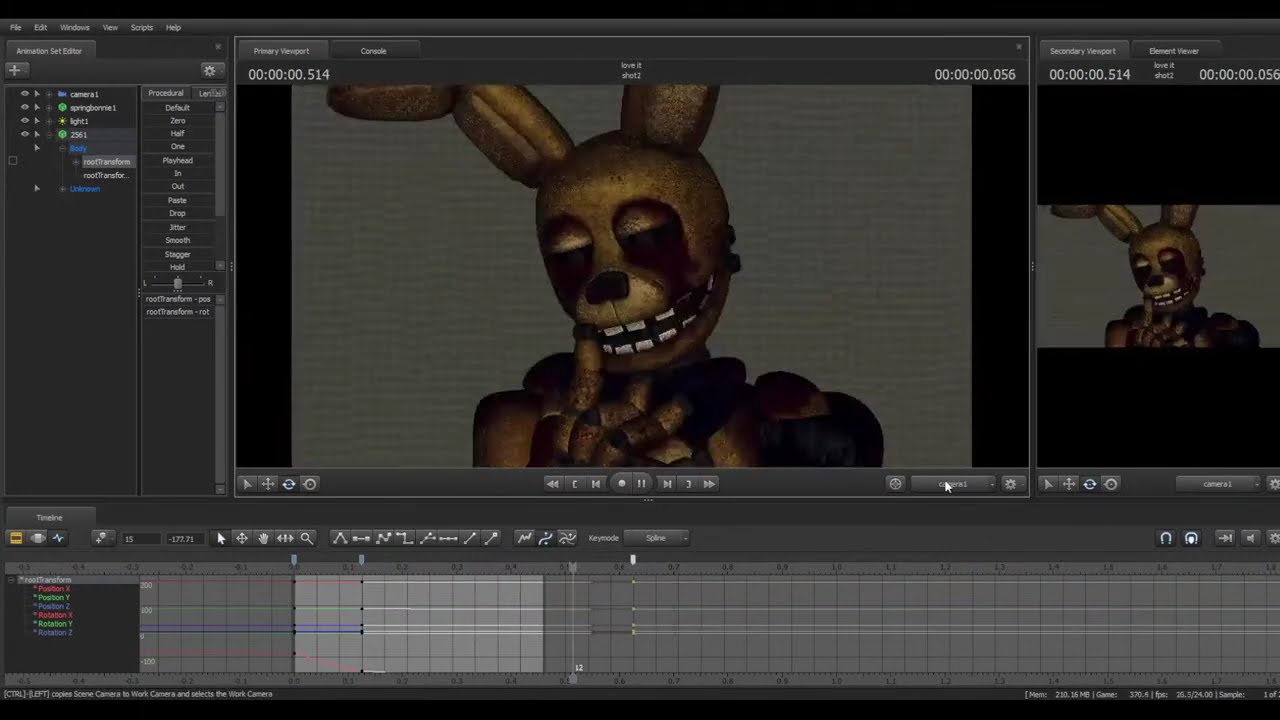Image resolution: width=1280 pixels, height=720 pixels.
Task: Open the camera1 dropdown in secondary viewport
Action: click(1219, 484)
